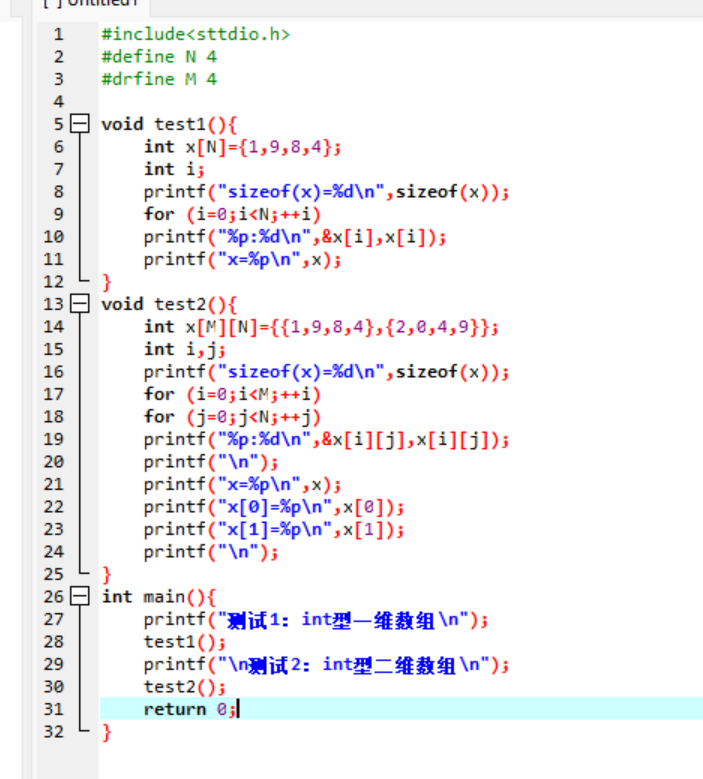703x779 pixels.
Task: Click 'printf("x=%p\n",x);' on line 11
Action: point(242,259)
